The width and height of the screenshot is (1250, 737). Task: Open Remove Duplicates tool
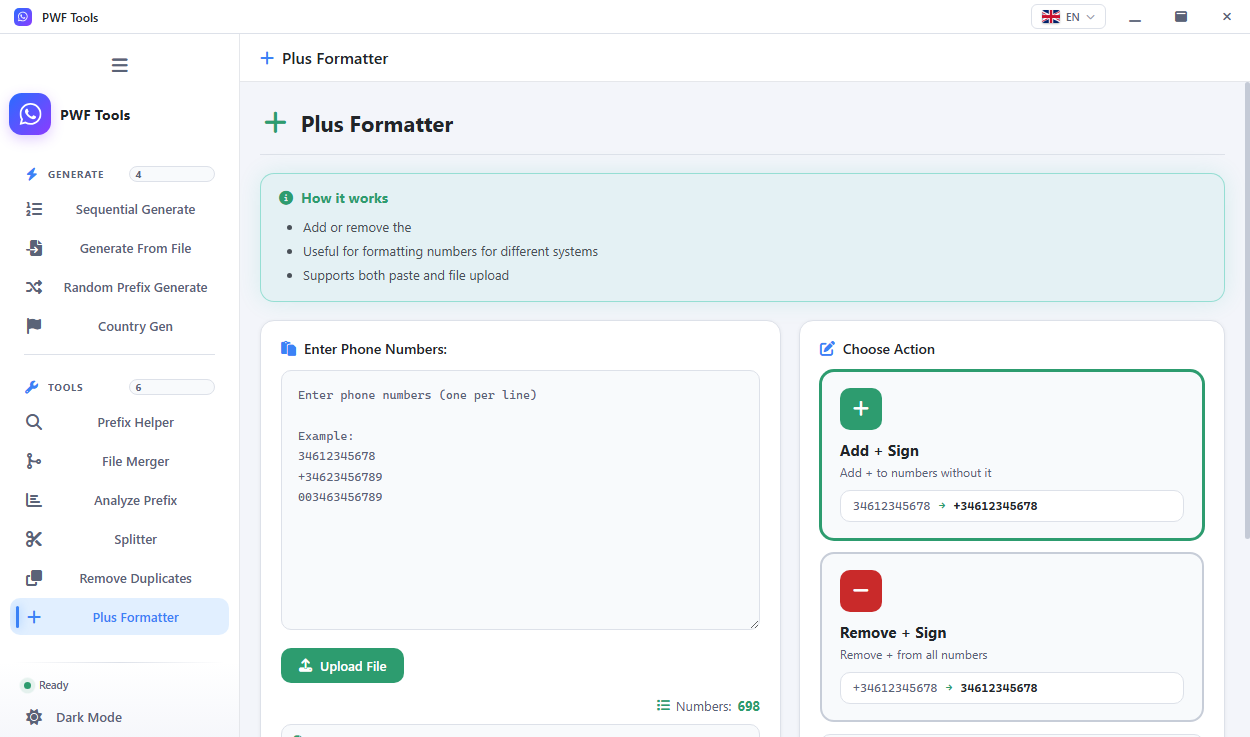coord(120,578)
